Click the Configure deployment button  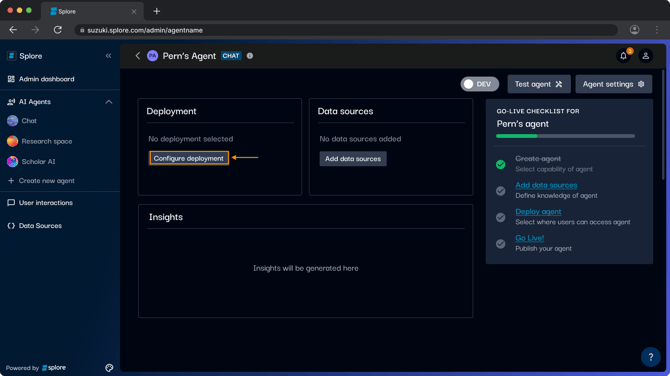[189, 158]
